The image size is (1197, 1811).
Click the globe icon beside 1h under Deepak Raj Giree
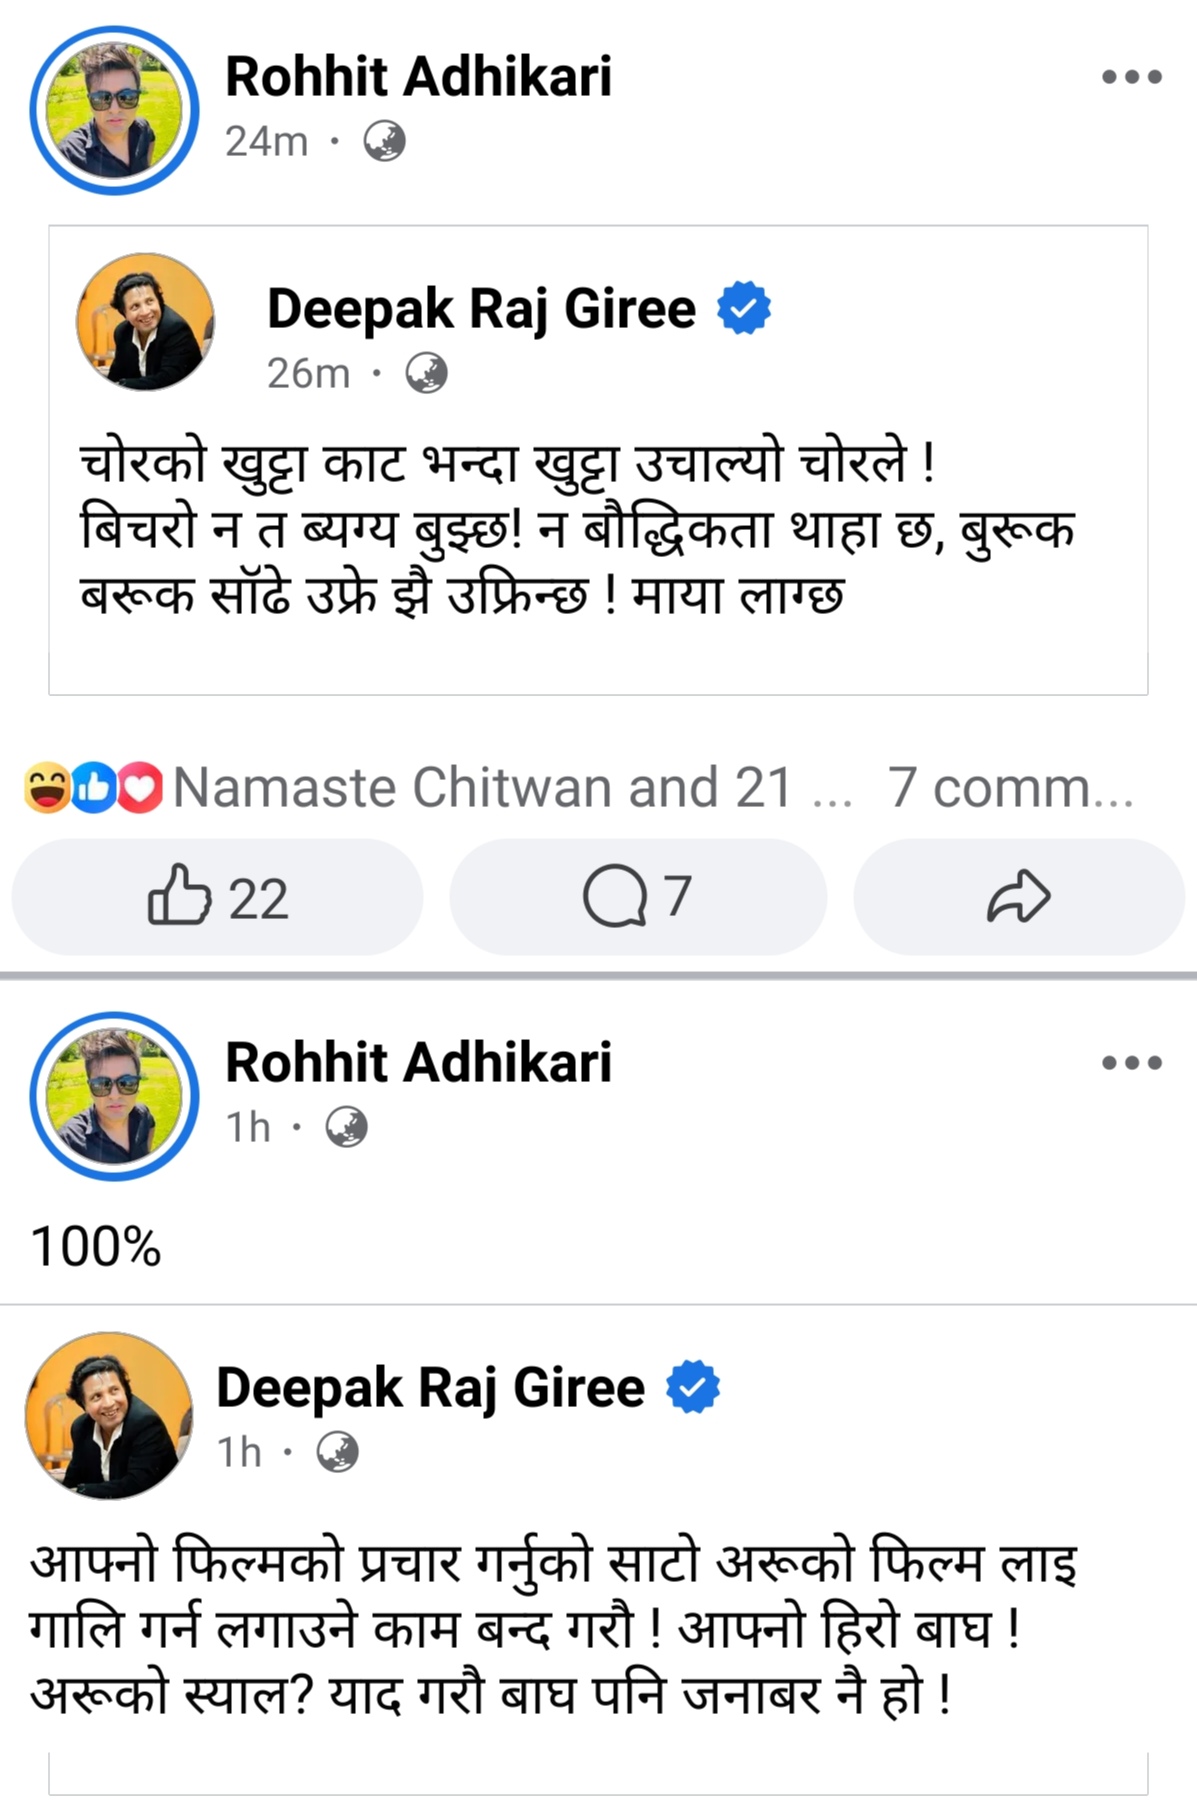coord(337,1452)
